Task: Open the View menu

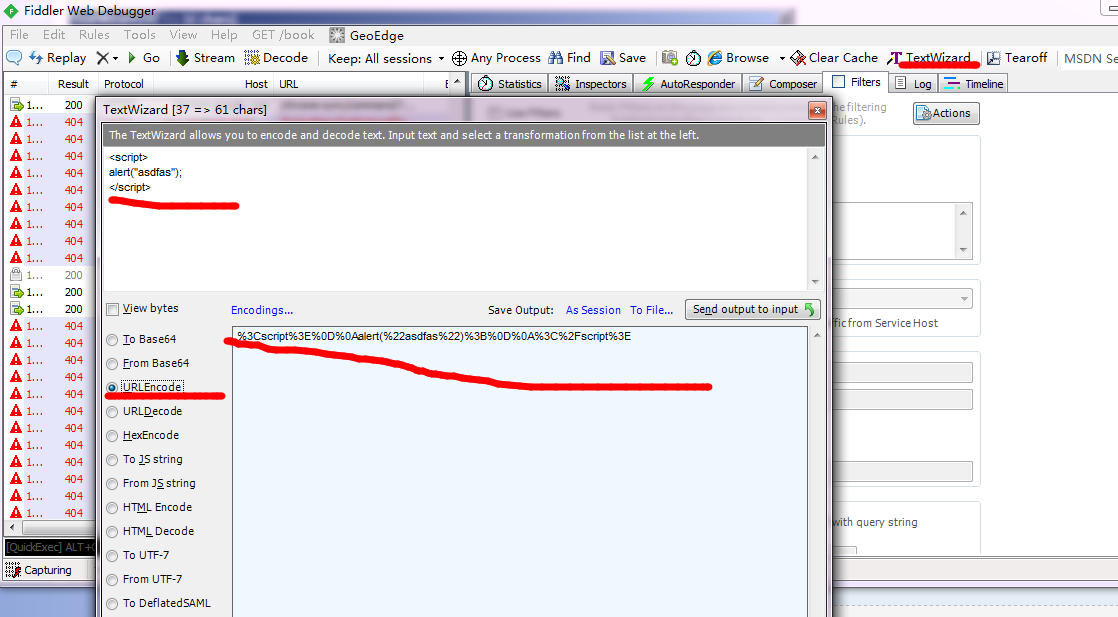Action: coord(183,34)
